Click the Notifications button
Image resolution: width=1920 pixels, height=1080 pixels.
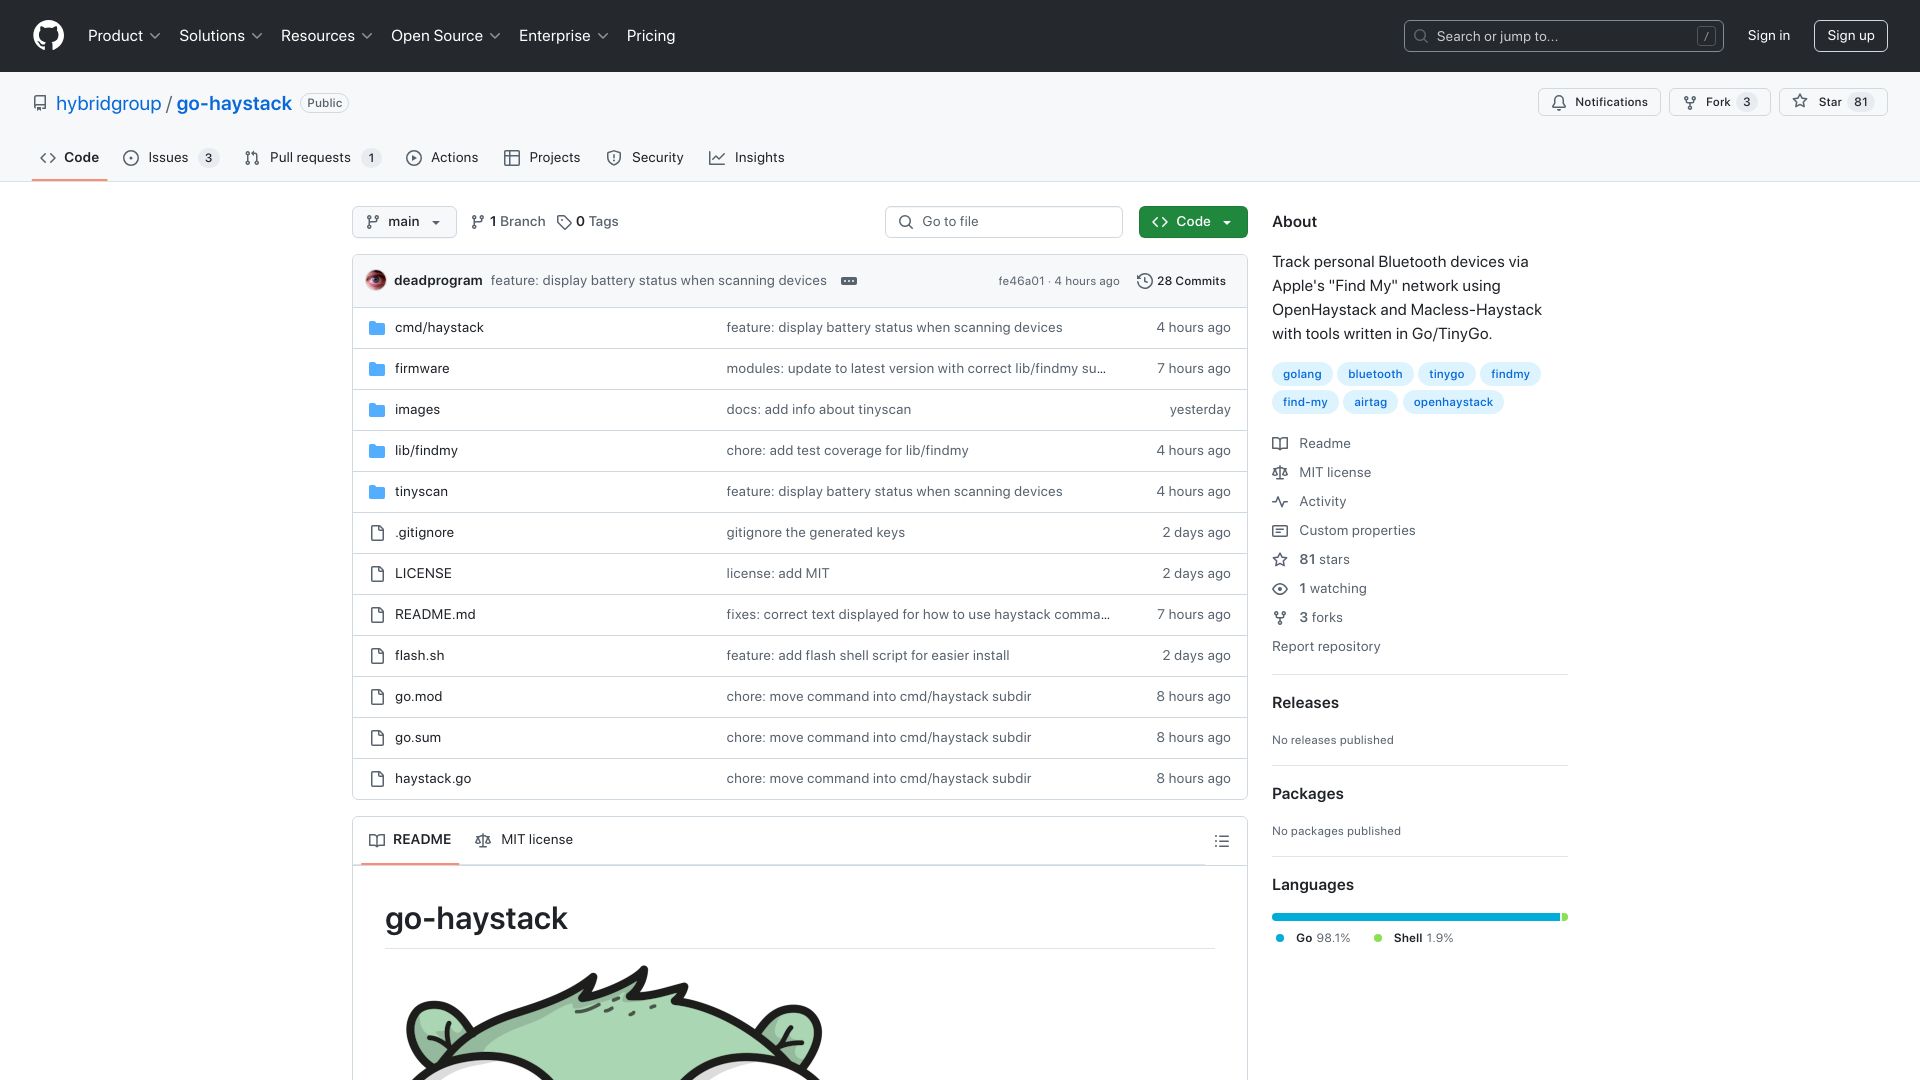pos(1599,102)
